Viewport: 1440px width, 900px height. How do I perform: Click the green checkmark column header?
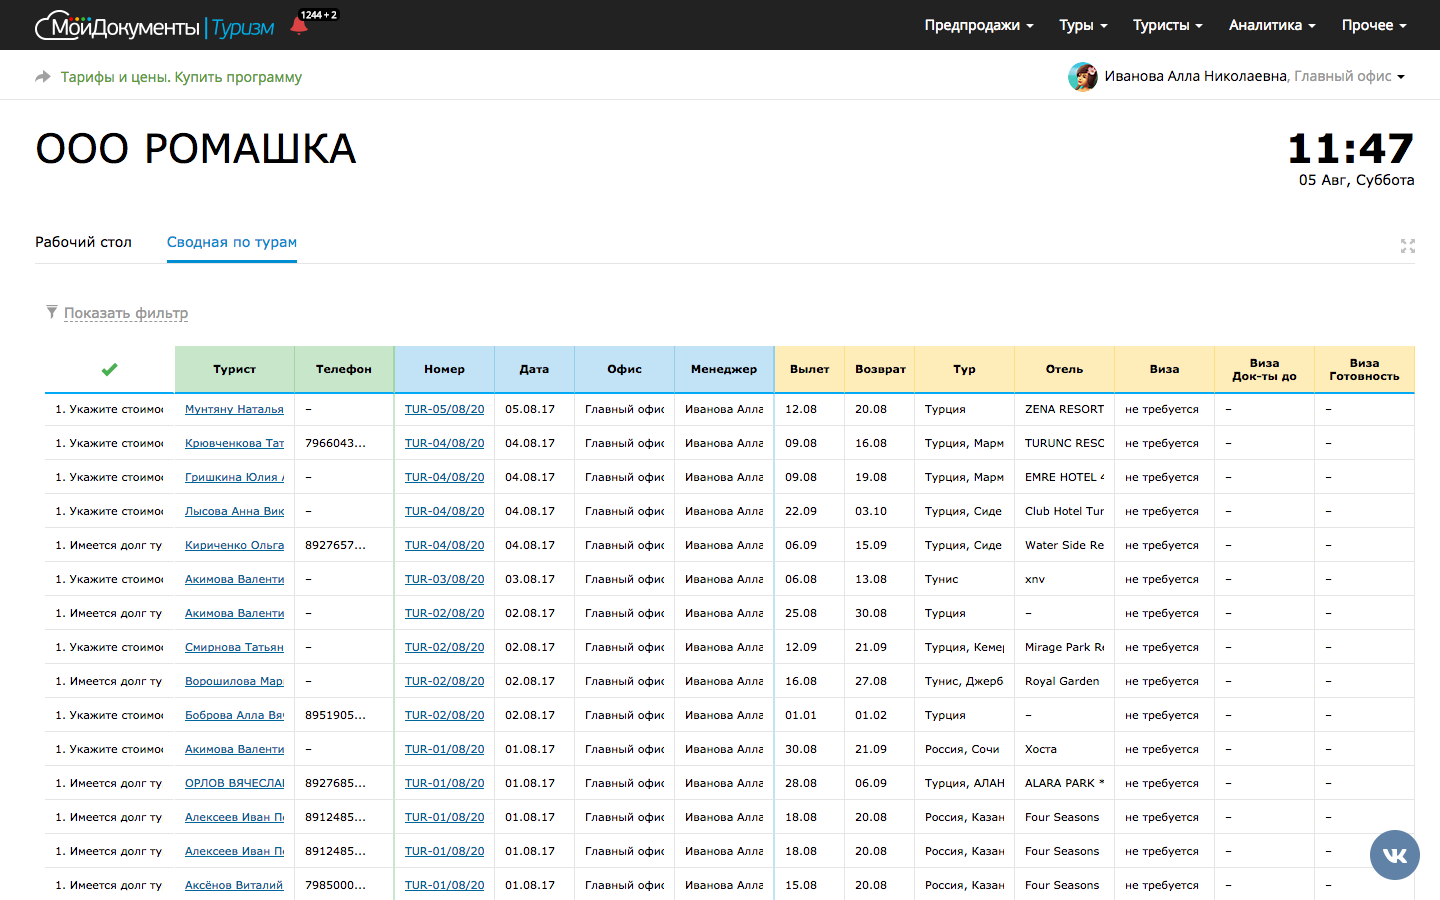point(110,369)
